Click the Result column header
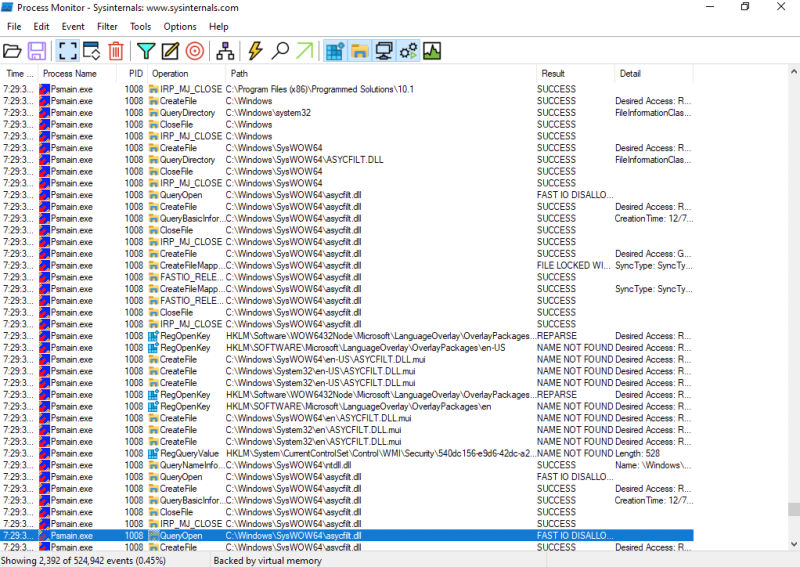 (x=576, y=73)
